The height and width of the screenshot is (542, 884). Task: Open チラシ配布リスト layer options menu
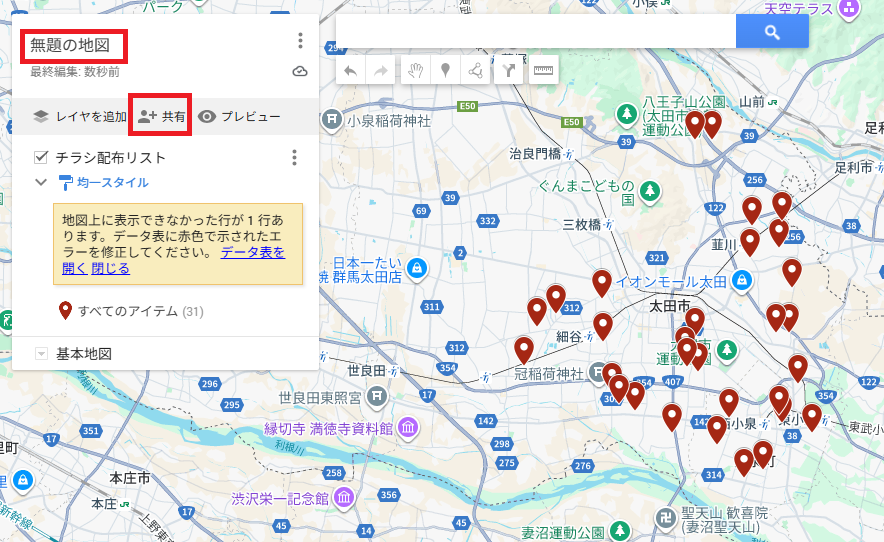tap(294, 158)
